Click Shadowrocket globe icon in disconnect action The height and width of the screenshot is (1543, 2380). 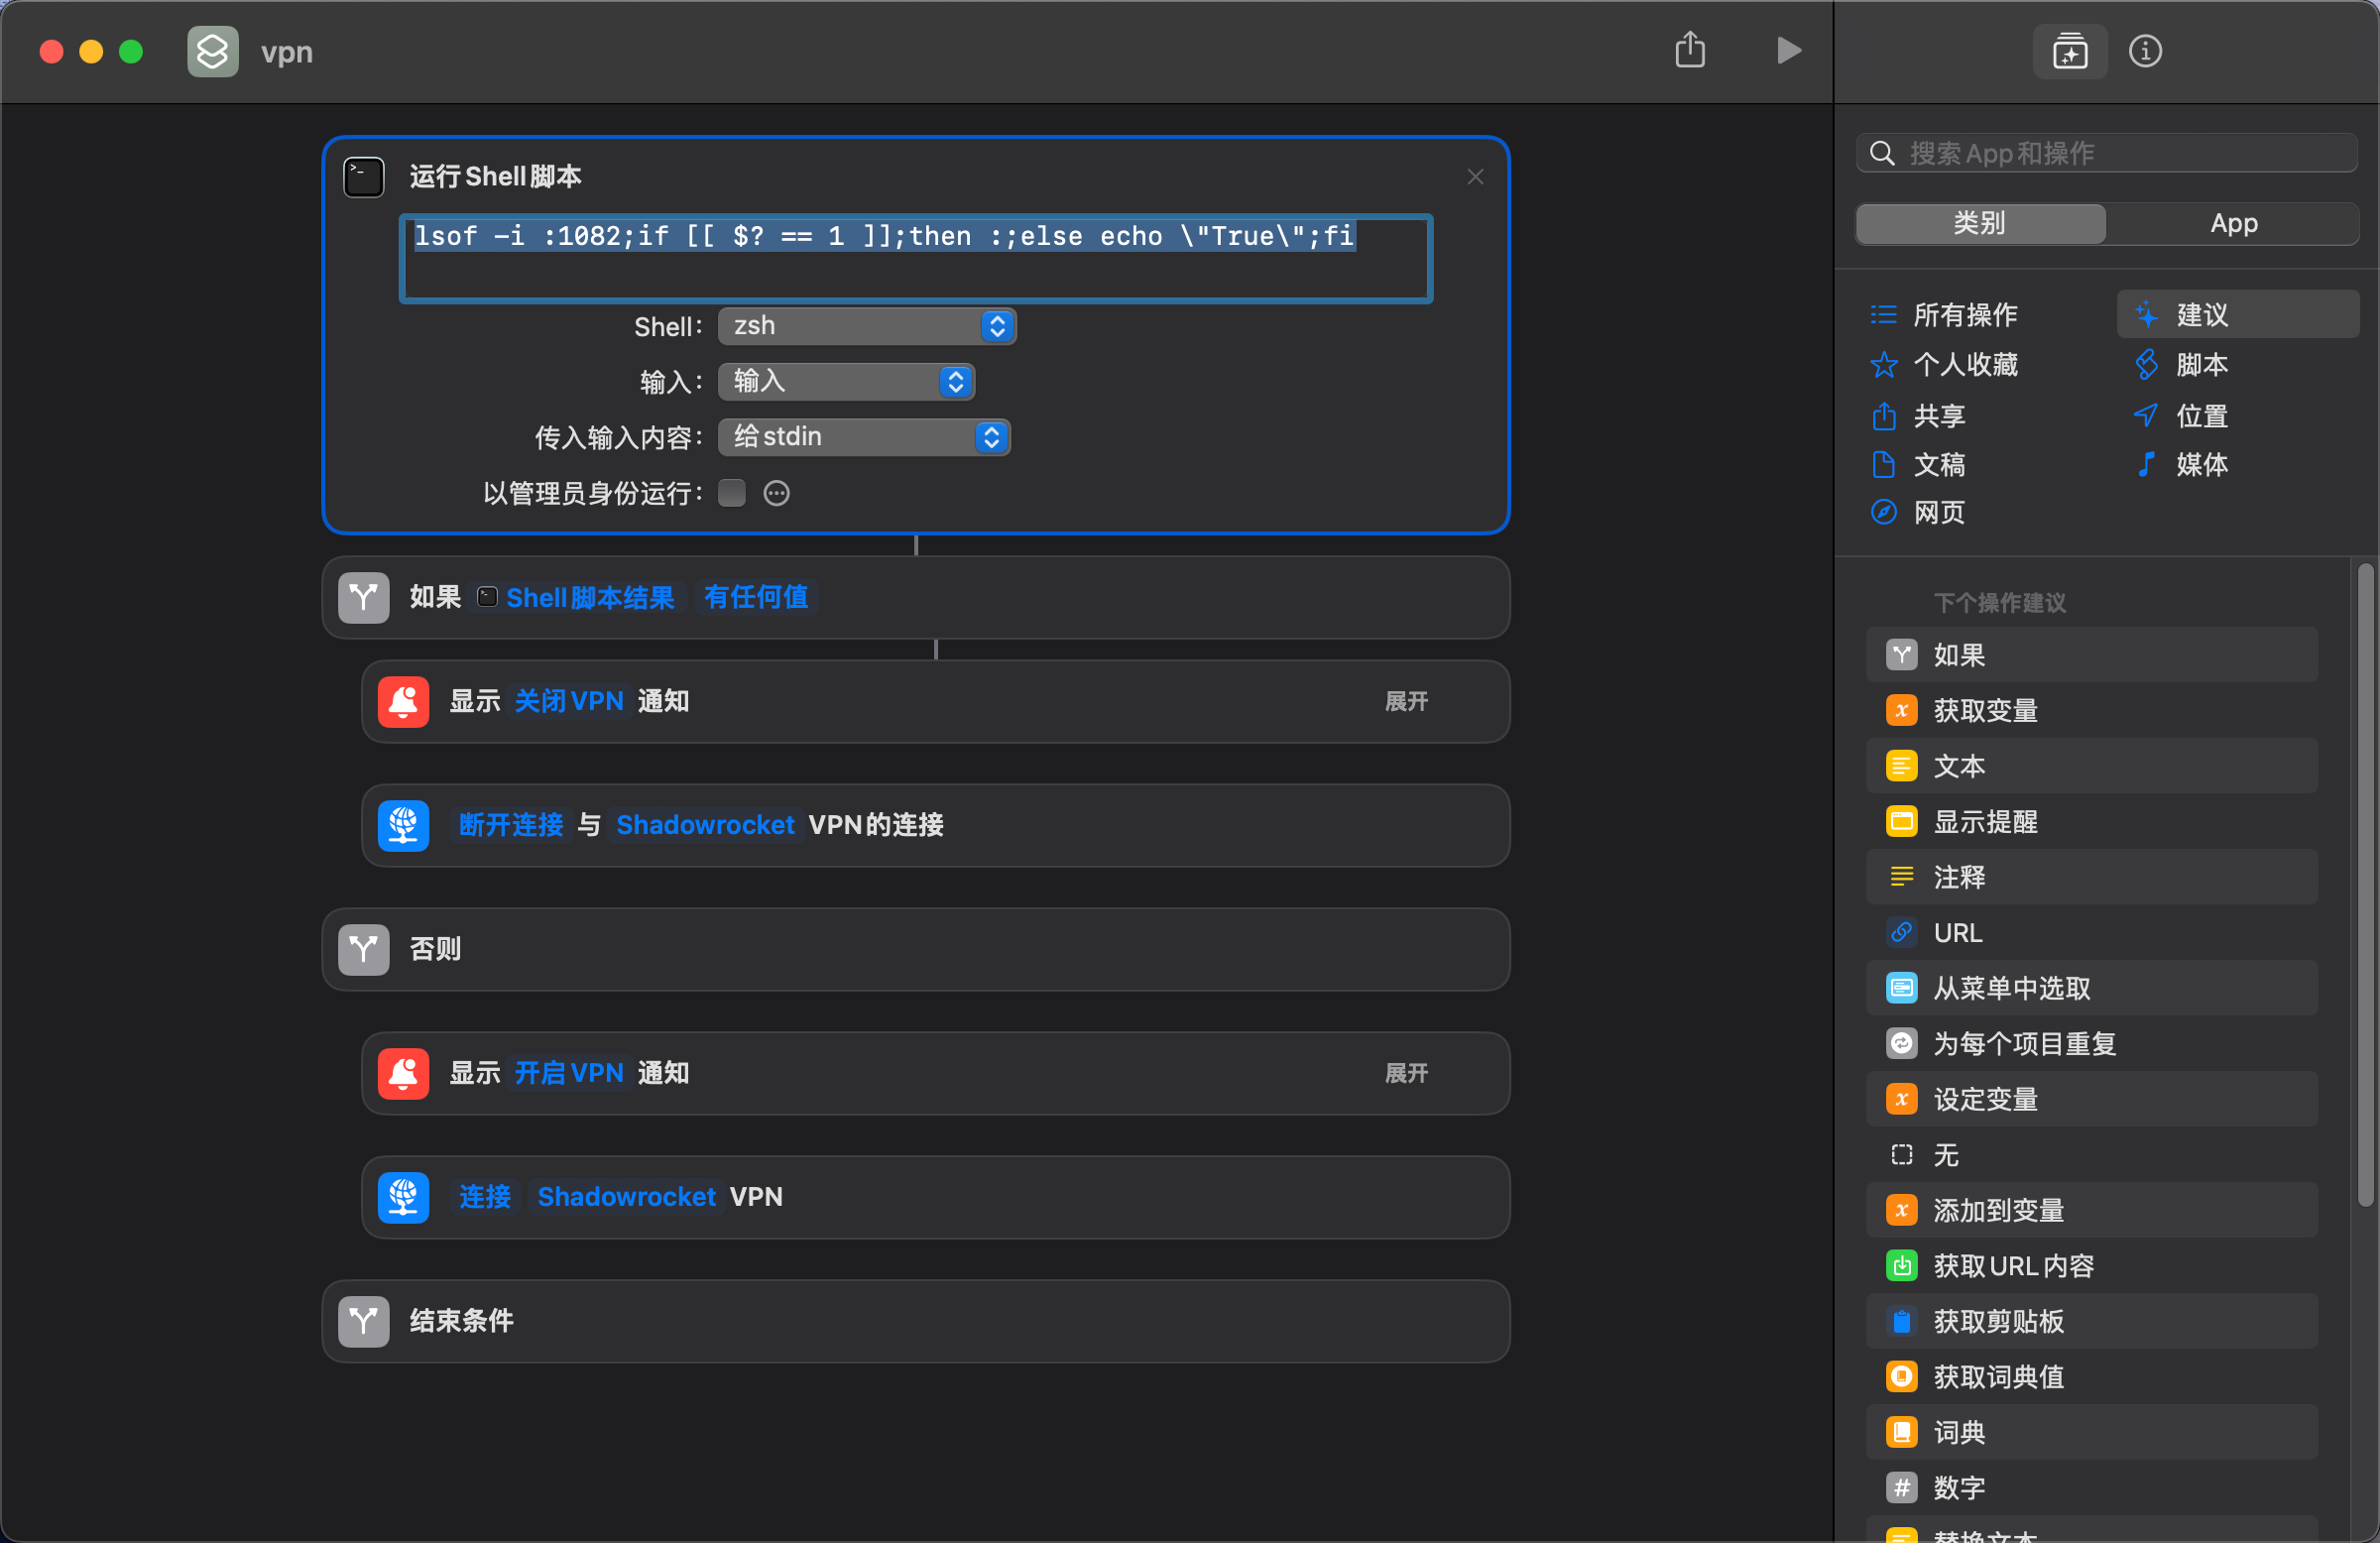coord(403,825)
